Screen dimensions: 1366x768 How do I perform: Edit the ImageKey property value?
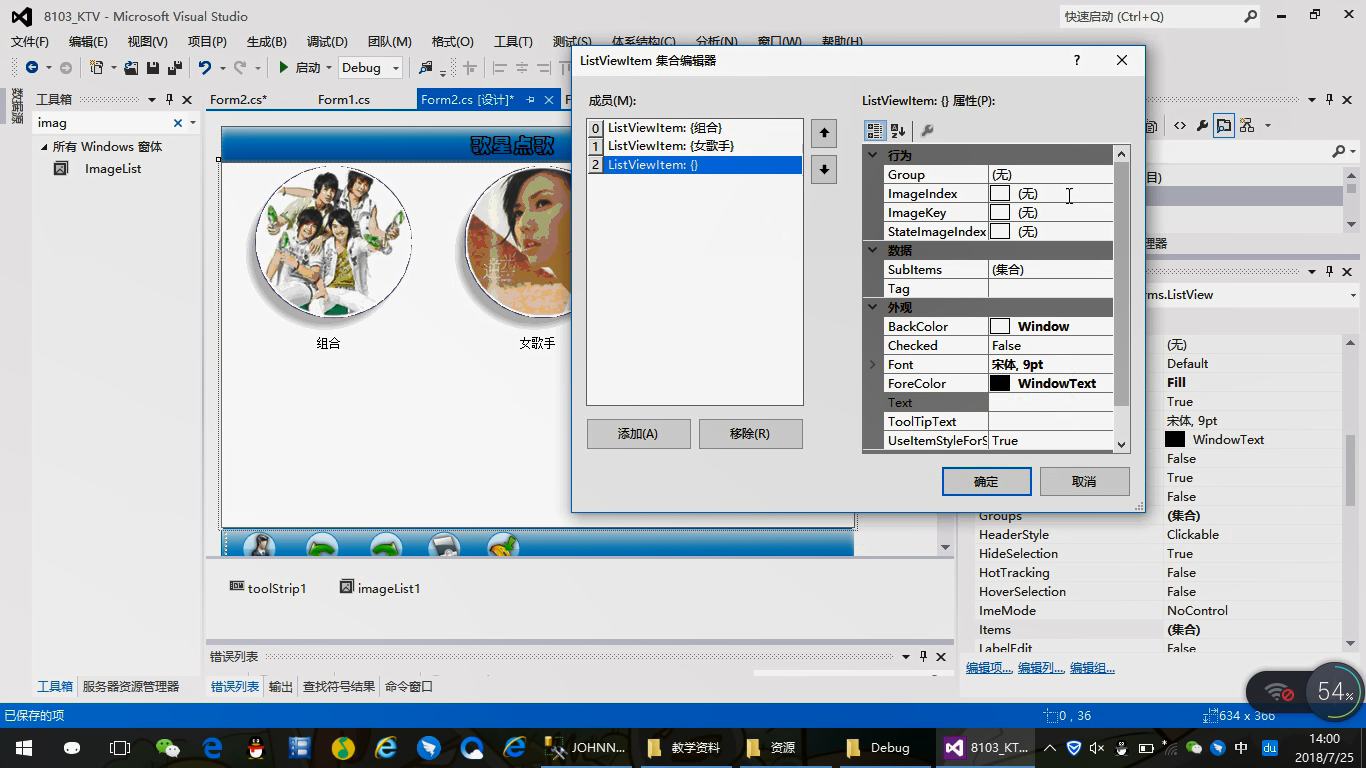[1050, 212]
